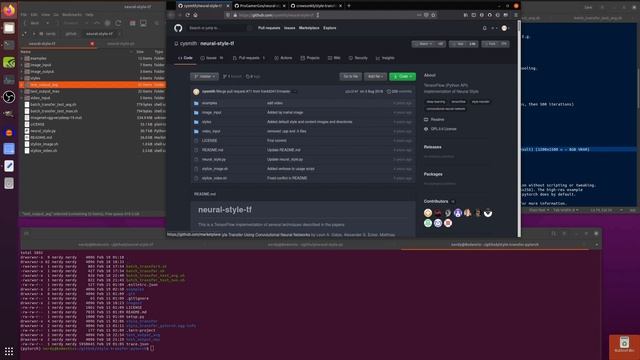Click the commit author avatar
This screenshot has width=640, height=360.
point(196,91)
